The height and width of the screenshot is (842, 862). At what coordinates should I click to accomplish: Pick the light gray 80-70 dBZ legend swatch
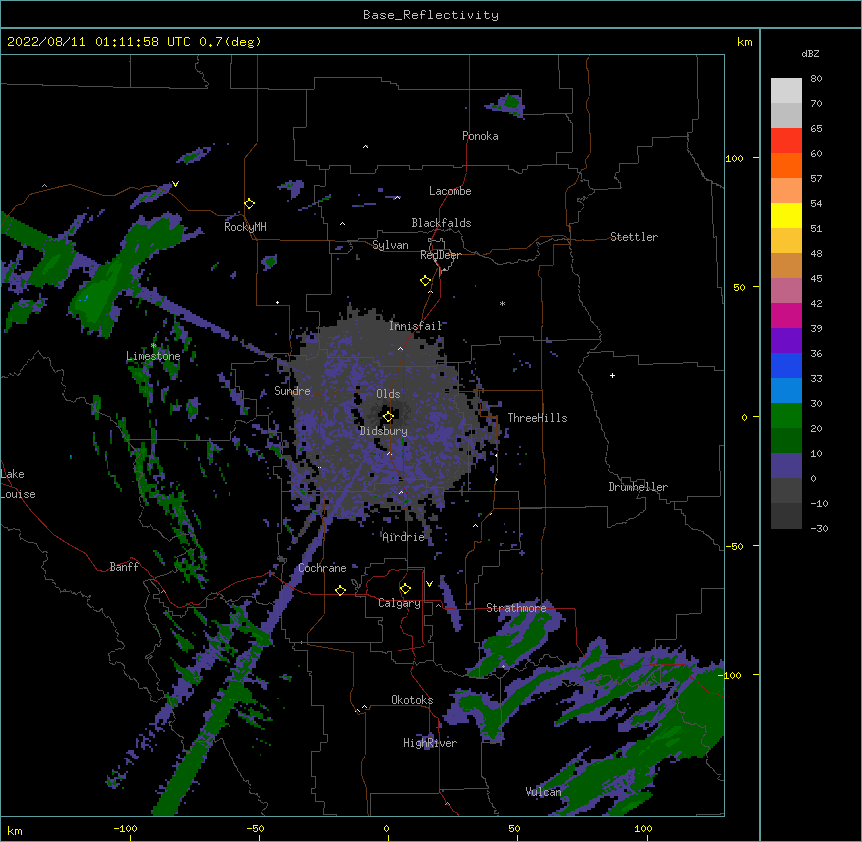tap(786, 90)
